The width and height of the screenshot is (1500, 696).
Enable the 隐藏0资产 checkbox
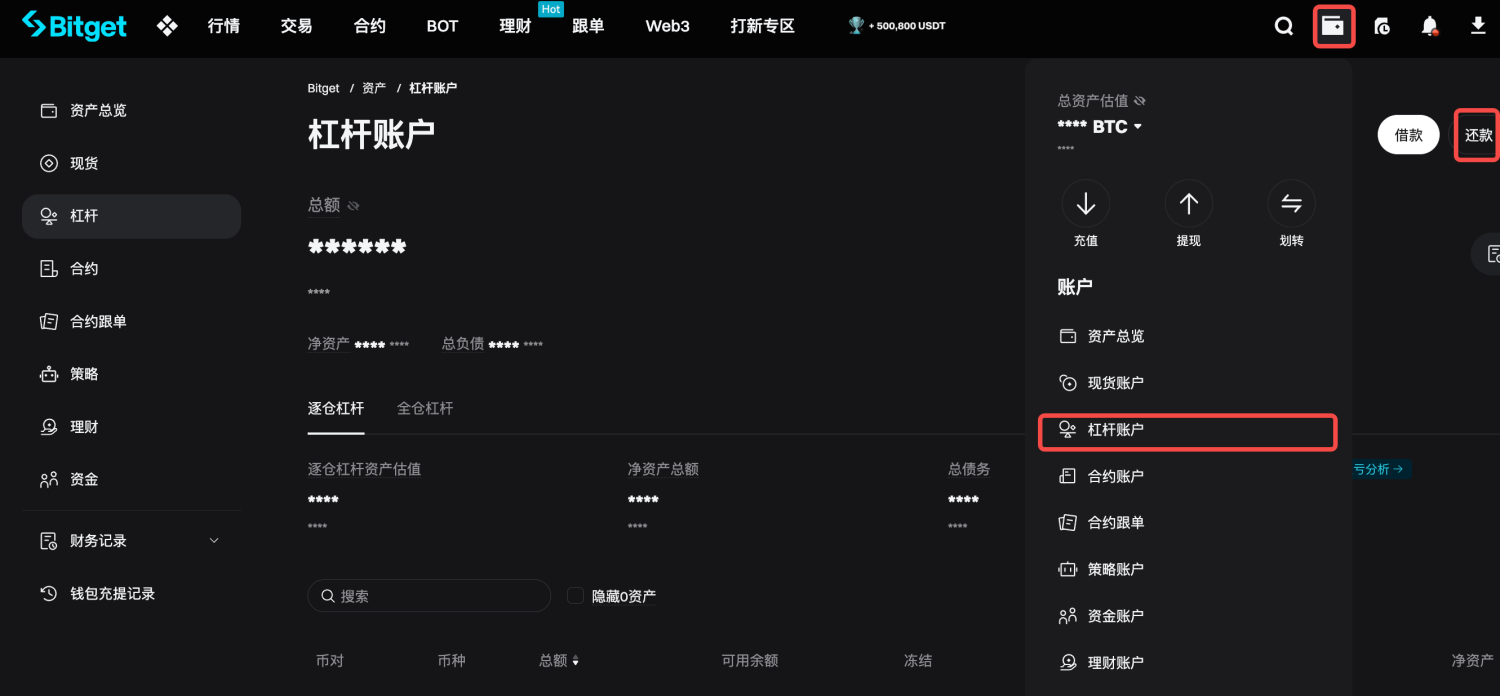pyautogui.click(x=575, y=595)
